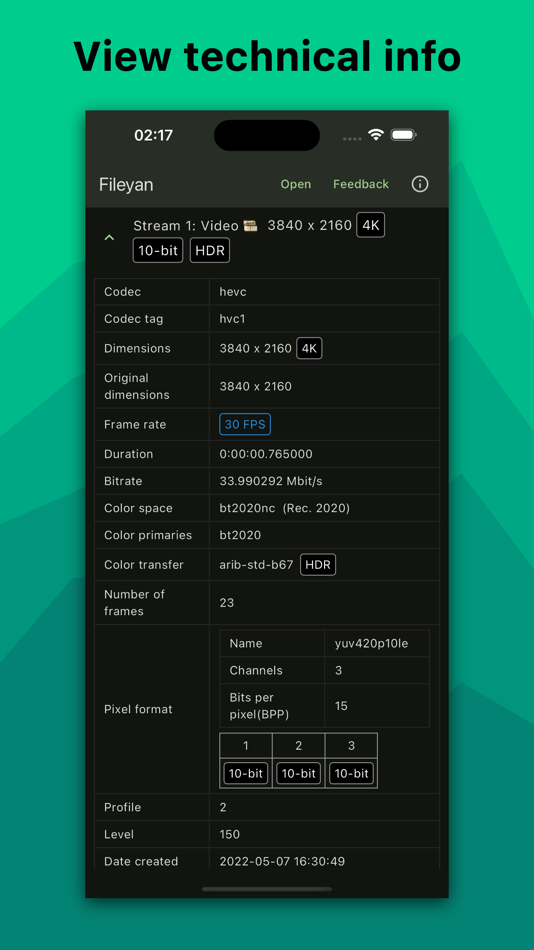Click the 10-bit badge under channel 1
The image size is (534, 950).
[x=245, y=773]
